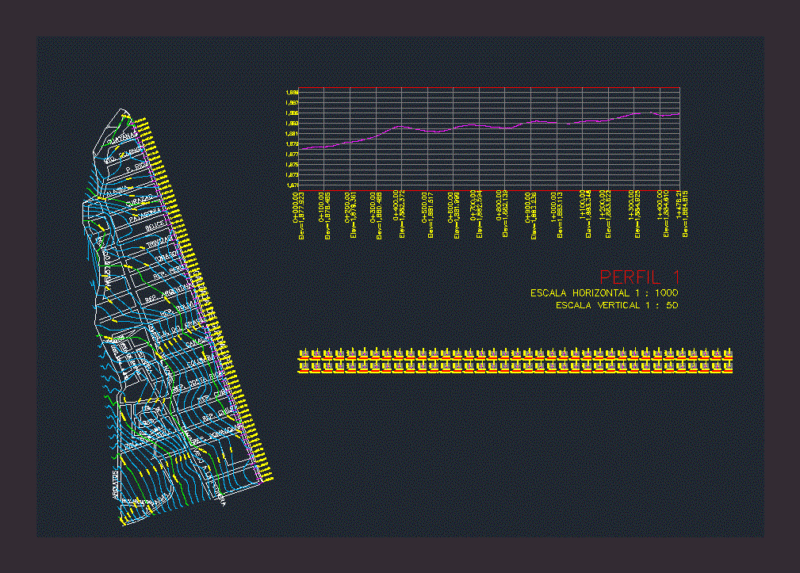Image resolution: width=800 pixels, height=573 pixels.
Task: Select the Elev=1,877.923 elevation label
Action: click(302, 216)
